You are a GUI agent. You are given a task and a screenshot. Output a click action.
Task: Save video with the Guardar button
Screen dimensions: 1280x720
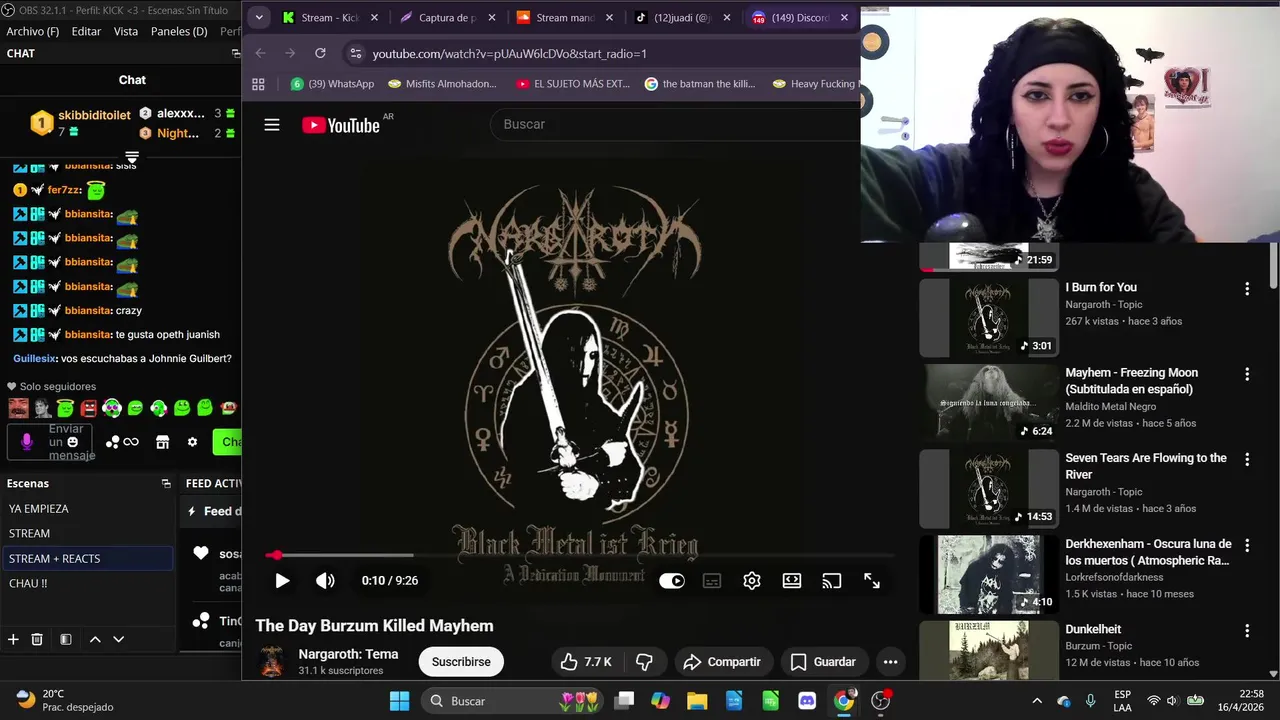(823, 662)
